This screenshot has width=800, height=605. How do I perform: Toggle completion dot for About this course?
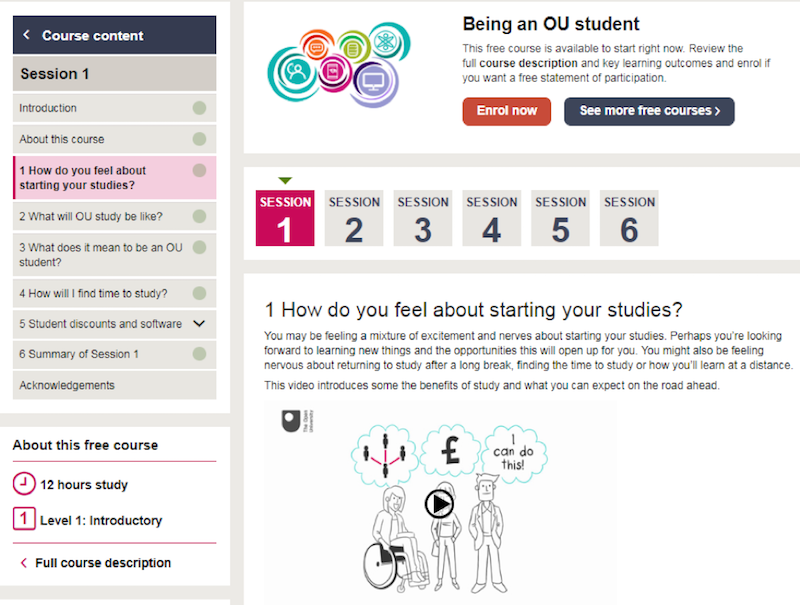(199, 139)
